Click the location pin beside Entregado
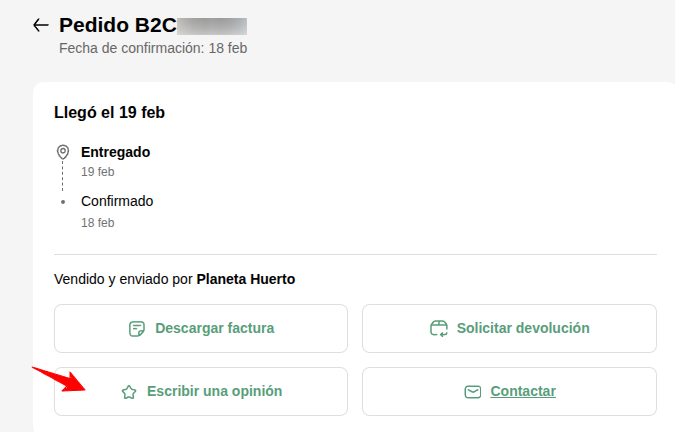 click(63, 152)
